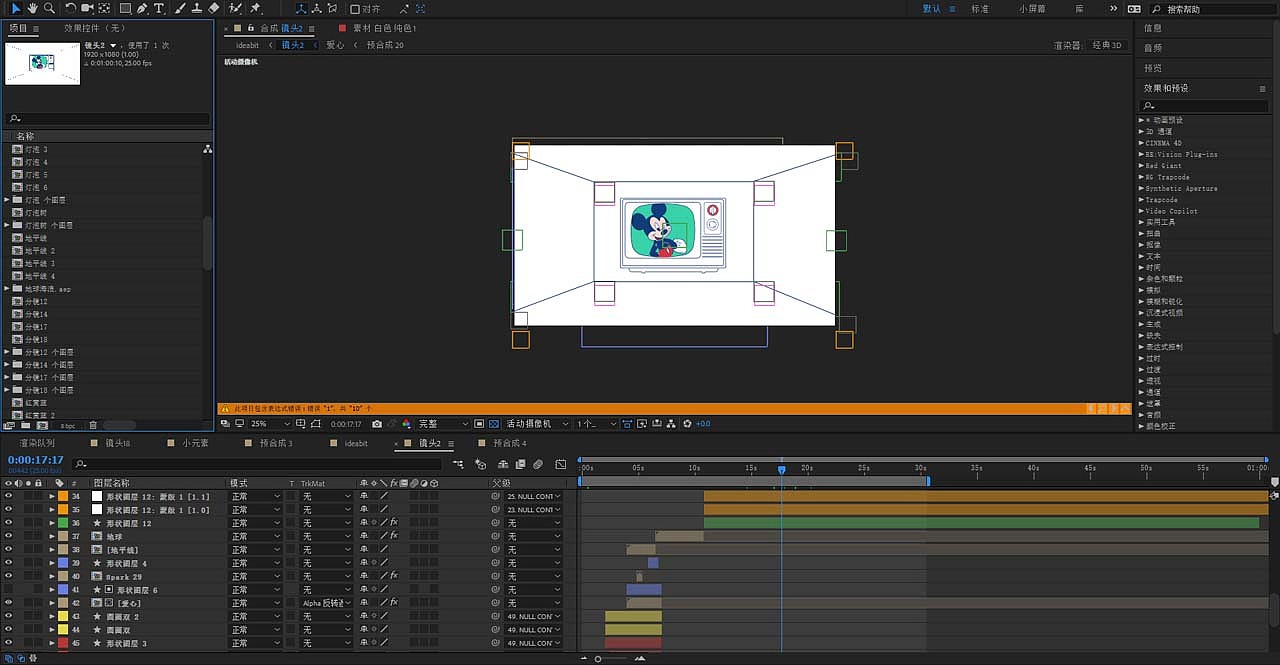The width and height of the screenshot is (1280, 665).
Task: Open the ideabit timeline tab
Action: (x=356, y=443)
